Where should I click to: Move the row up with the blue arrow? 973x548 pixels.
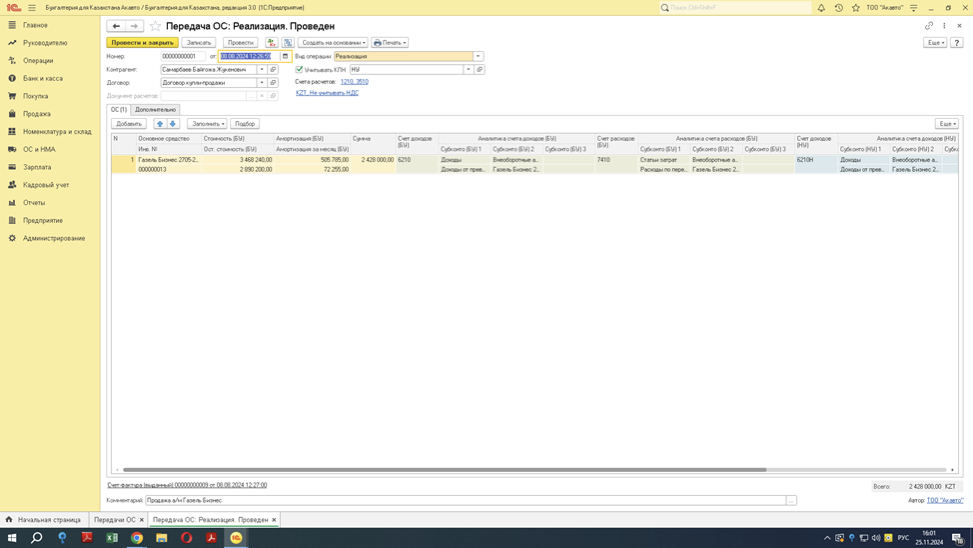pos(159,124)
